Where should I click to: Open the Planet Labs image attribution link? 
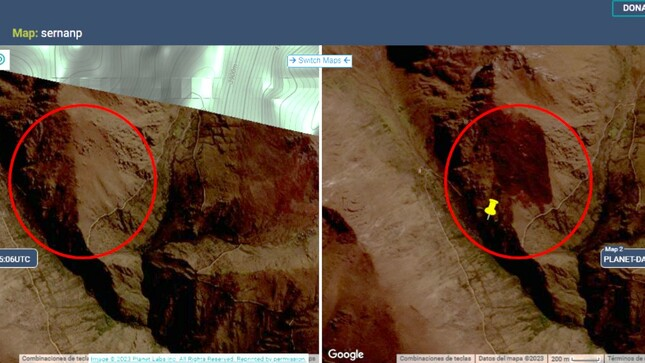pos(198,359)
